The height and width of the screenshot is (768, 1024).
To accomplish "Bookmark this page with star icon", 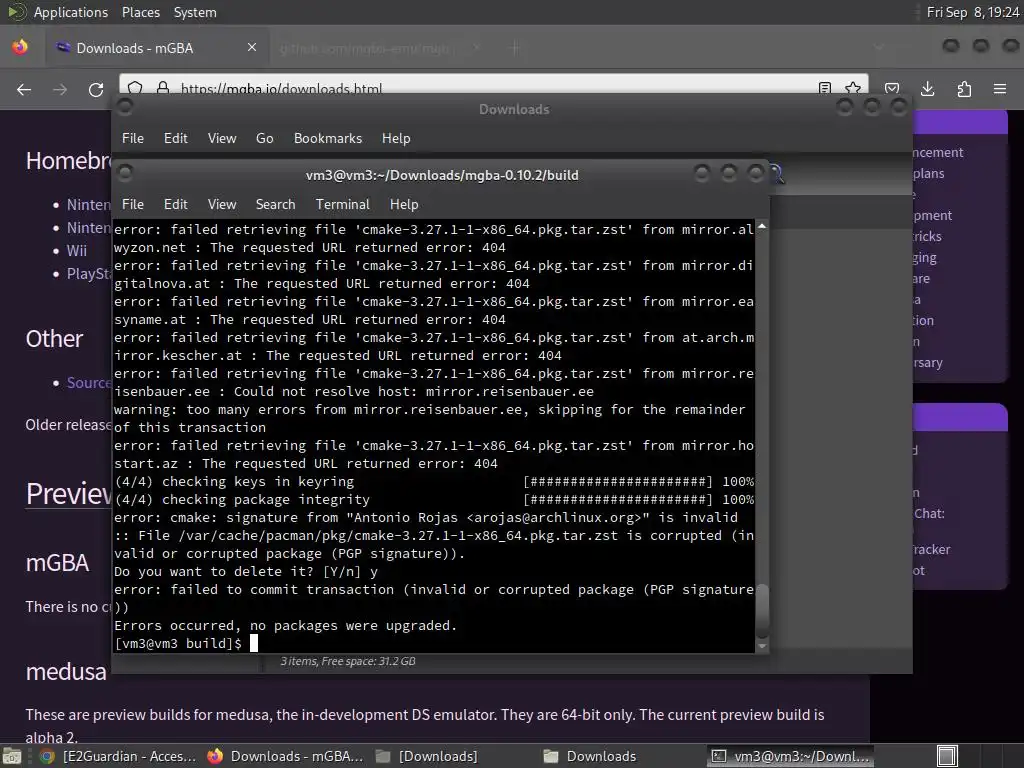I will 853,88.
